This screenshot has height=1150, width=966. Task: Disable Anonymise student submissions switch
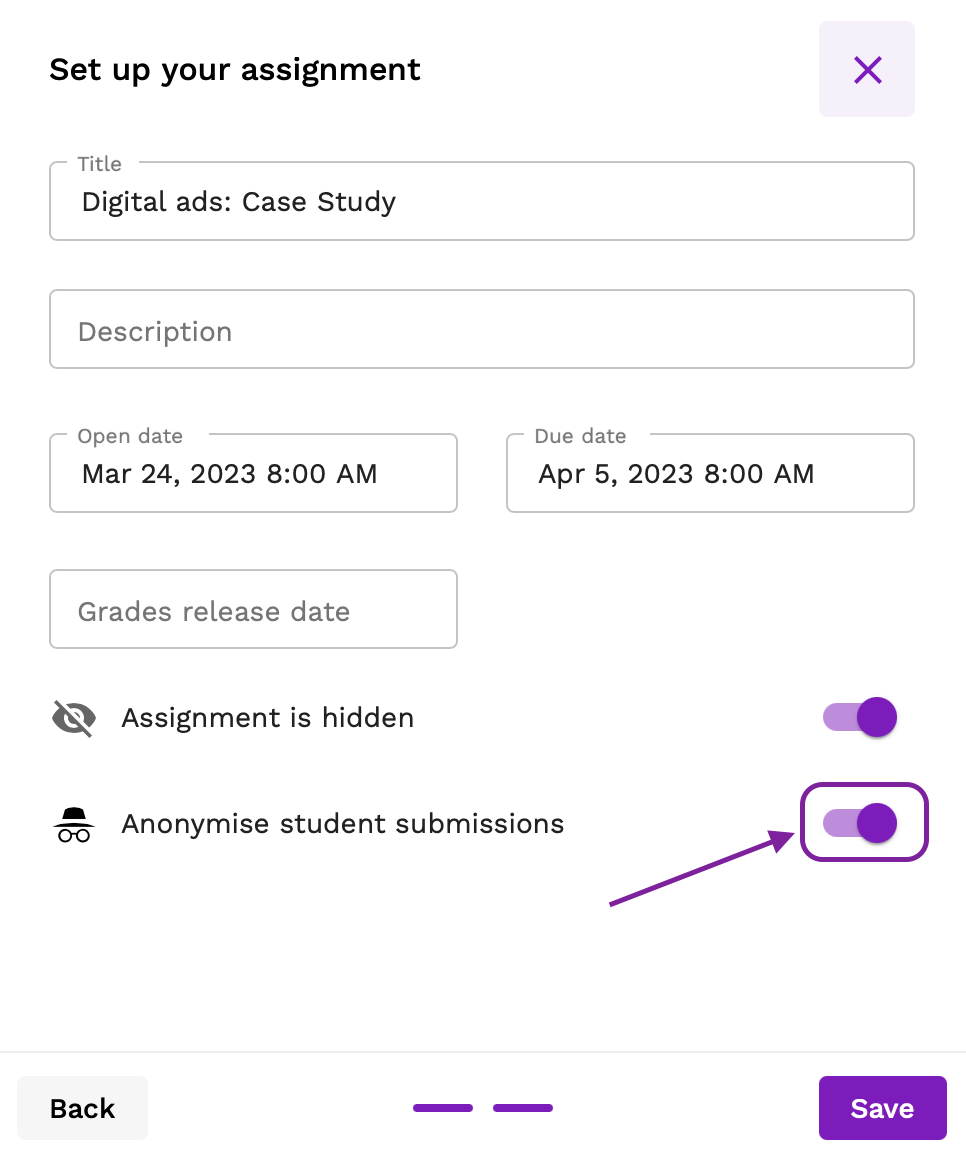pos(860,823)
